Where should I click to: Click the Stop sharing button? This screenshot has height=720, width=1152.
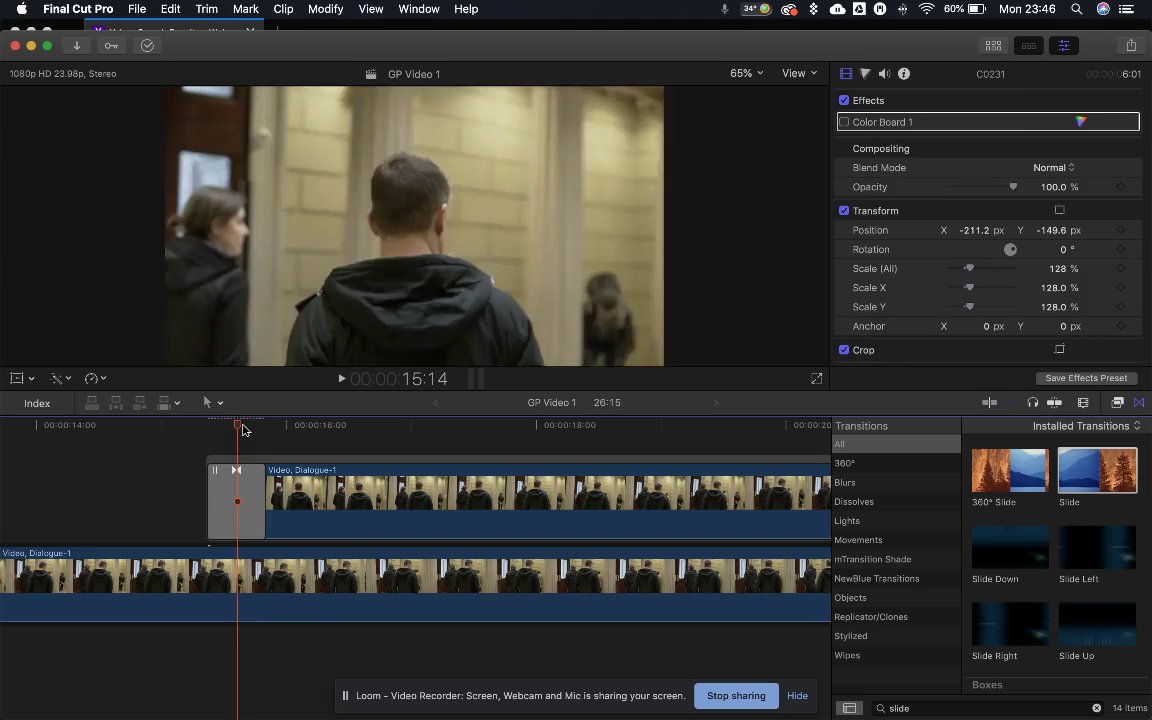tap(735, 696)
